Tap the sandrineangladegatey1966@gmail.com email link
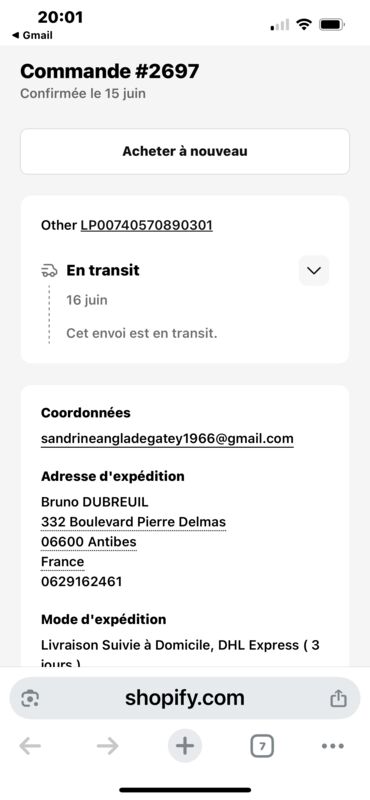The height and width of the screenshot is (800, 370). click(167, 439)
